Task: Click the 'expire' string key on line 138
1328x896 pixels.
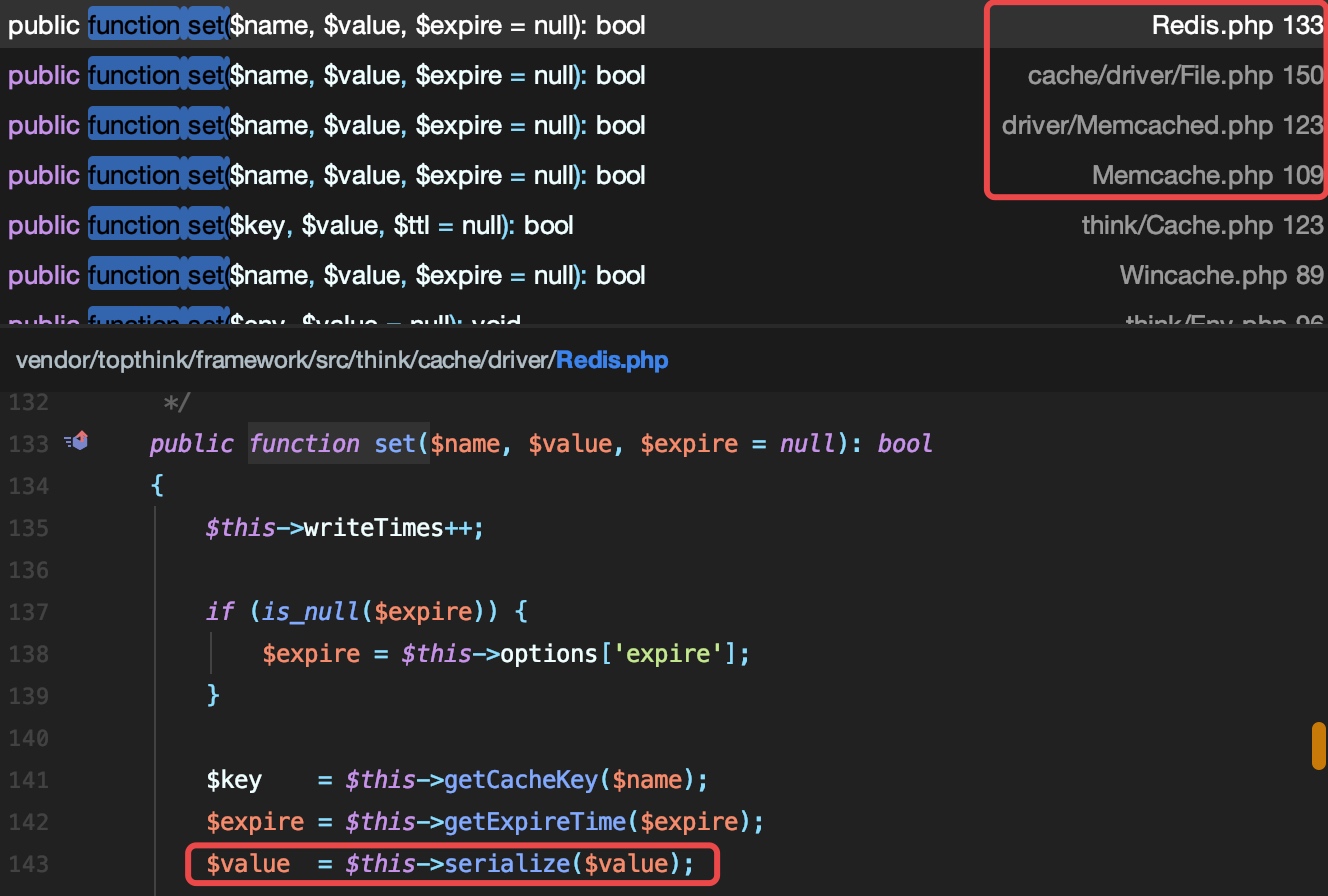Action: 667,653
